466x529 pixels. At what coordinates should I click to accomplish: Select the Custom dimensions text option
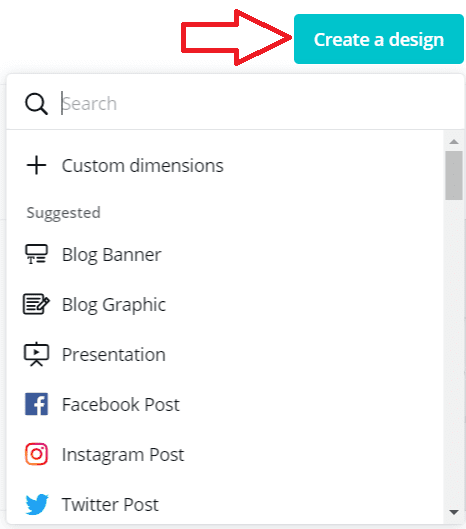point(142,166)
